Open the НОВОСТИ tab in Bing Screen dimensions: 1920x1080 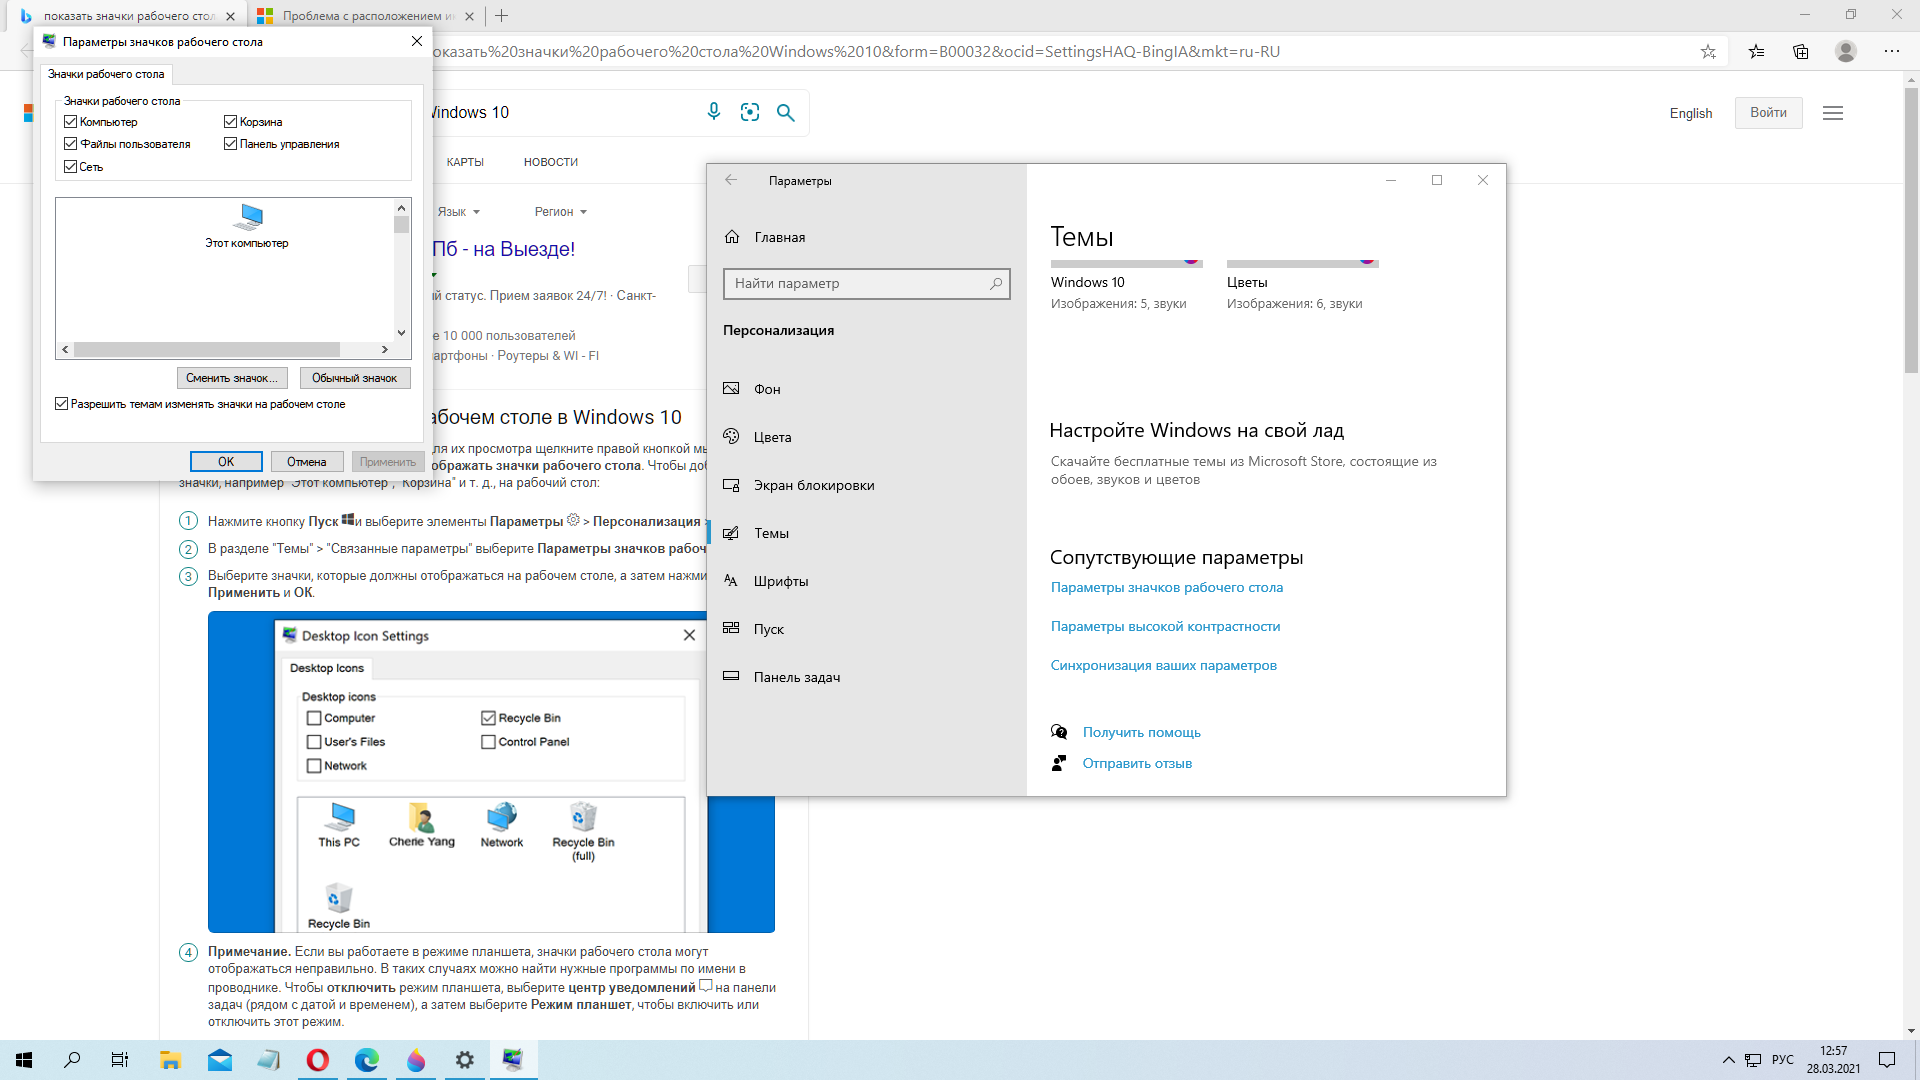(551, 162)
